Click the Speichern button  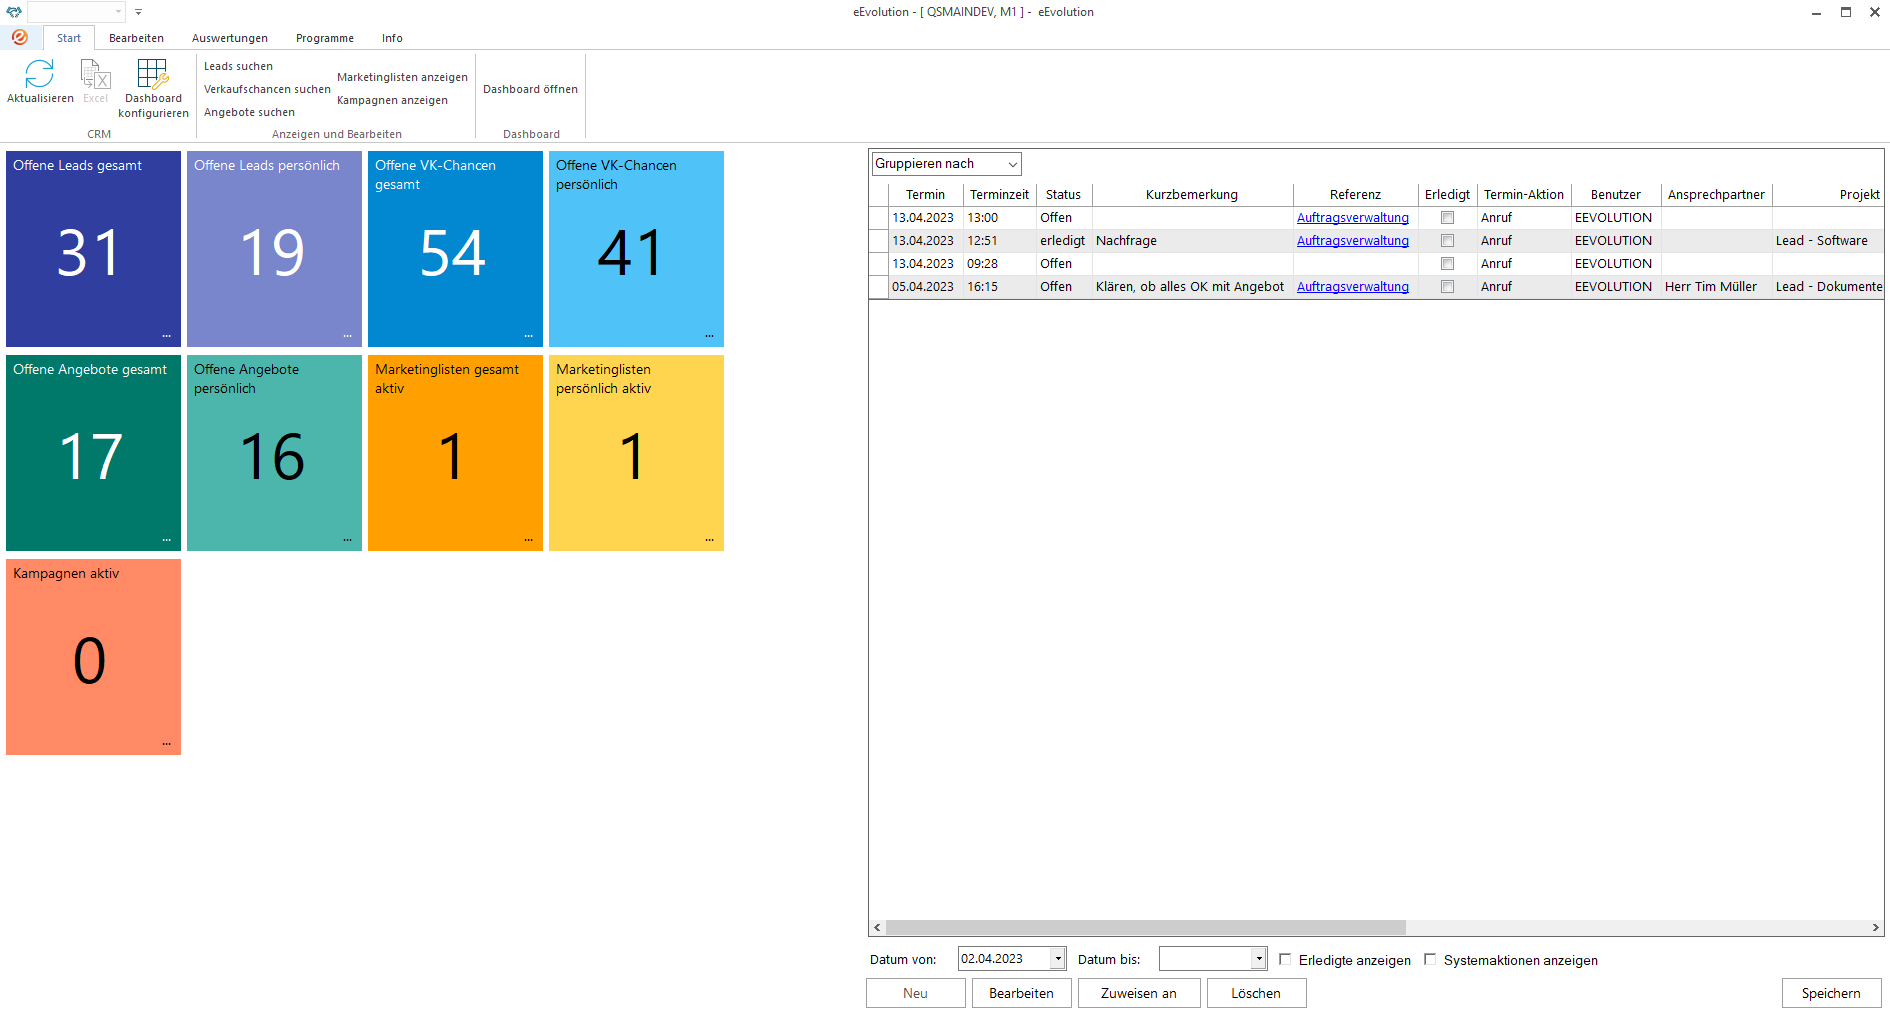point(1832,993)
